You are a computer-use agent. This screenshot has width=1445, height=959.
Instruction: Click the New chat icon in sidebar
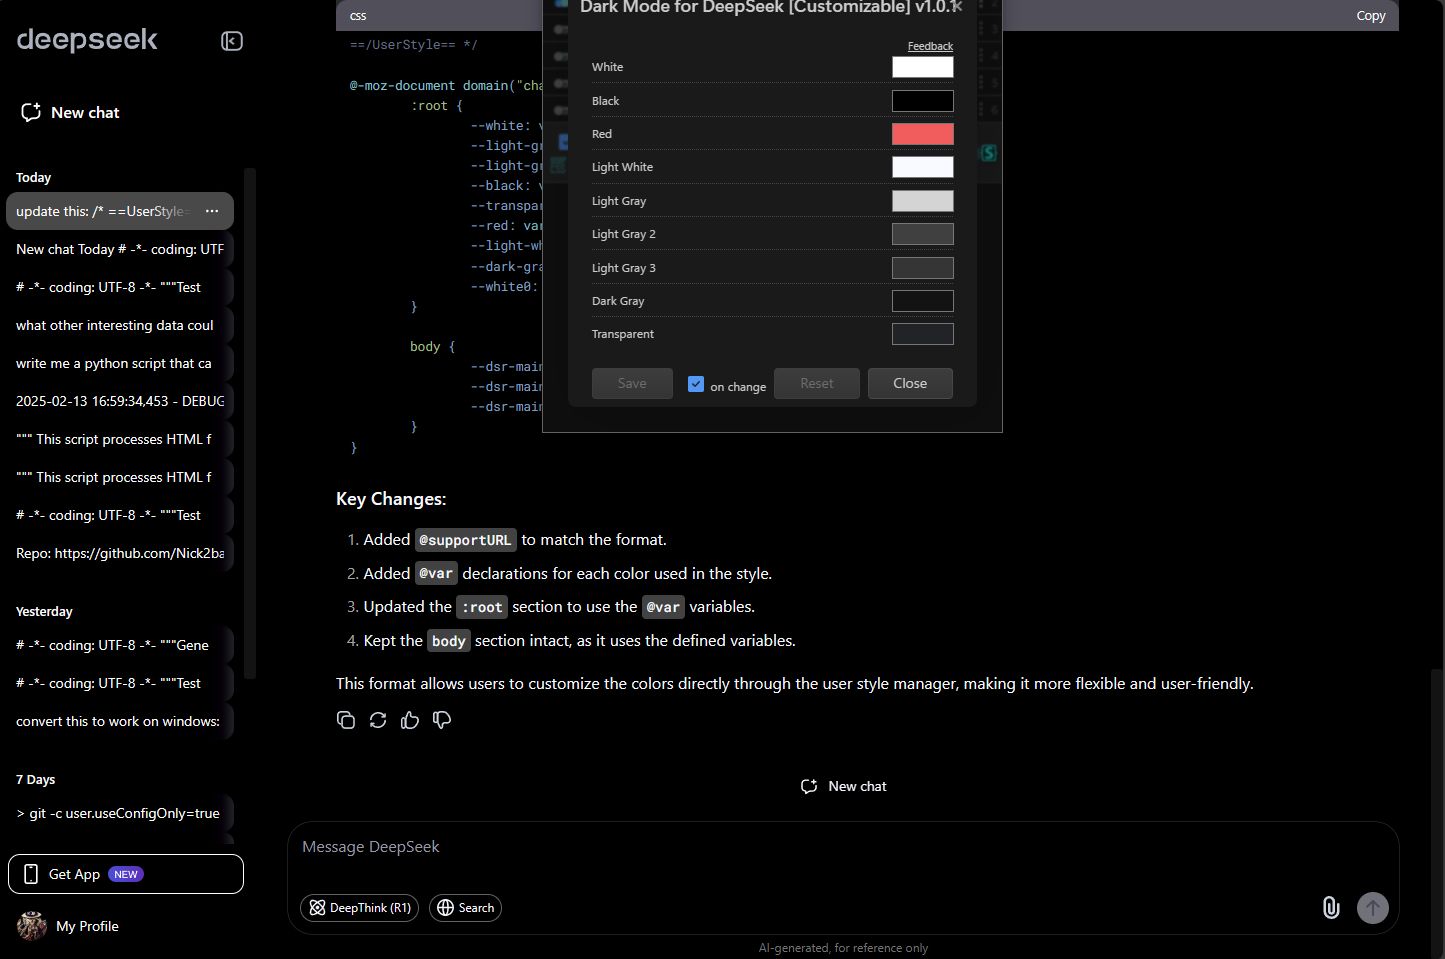[x=31, y=112]
